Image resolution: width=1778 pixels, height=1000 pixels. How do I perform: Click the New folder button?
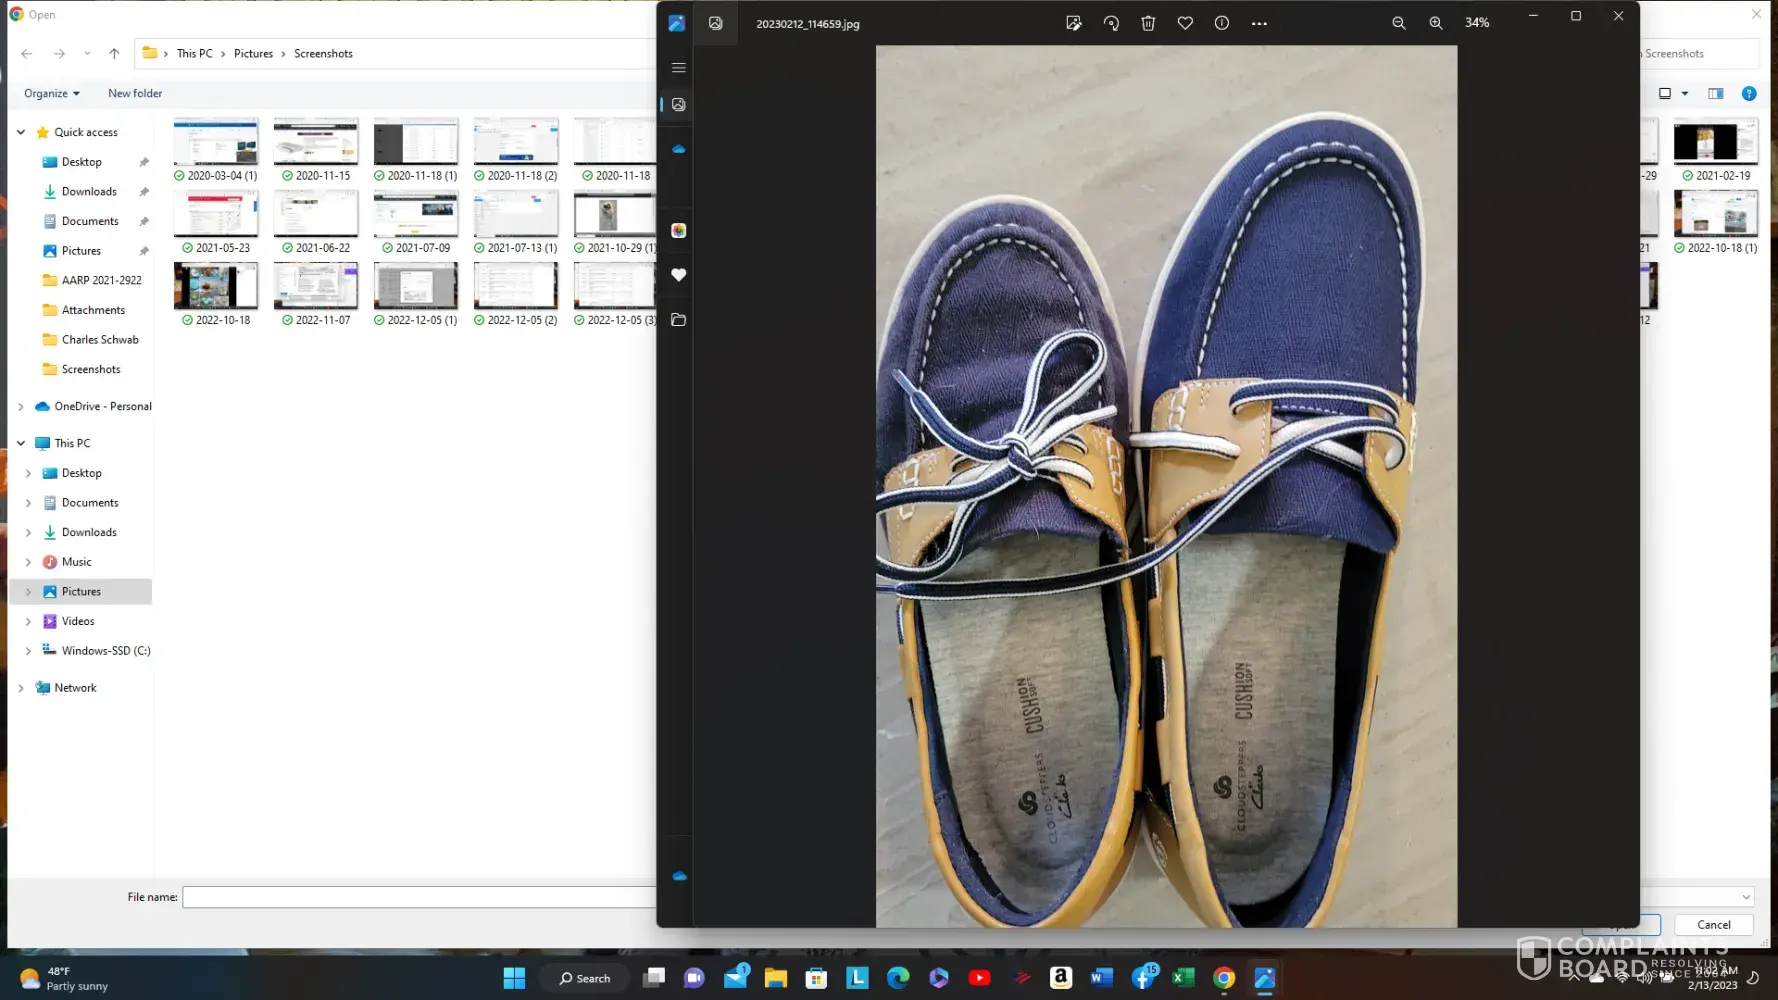tap(135, 93)
